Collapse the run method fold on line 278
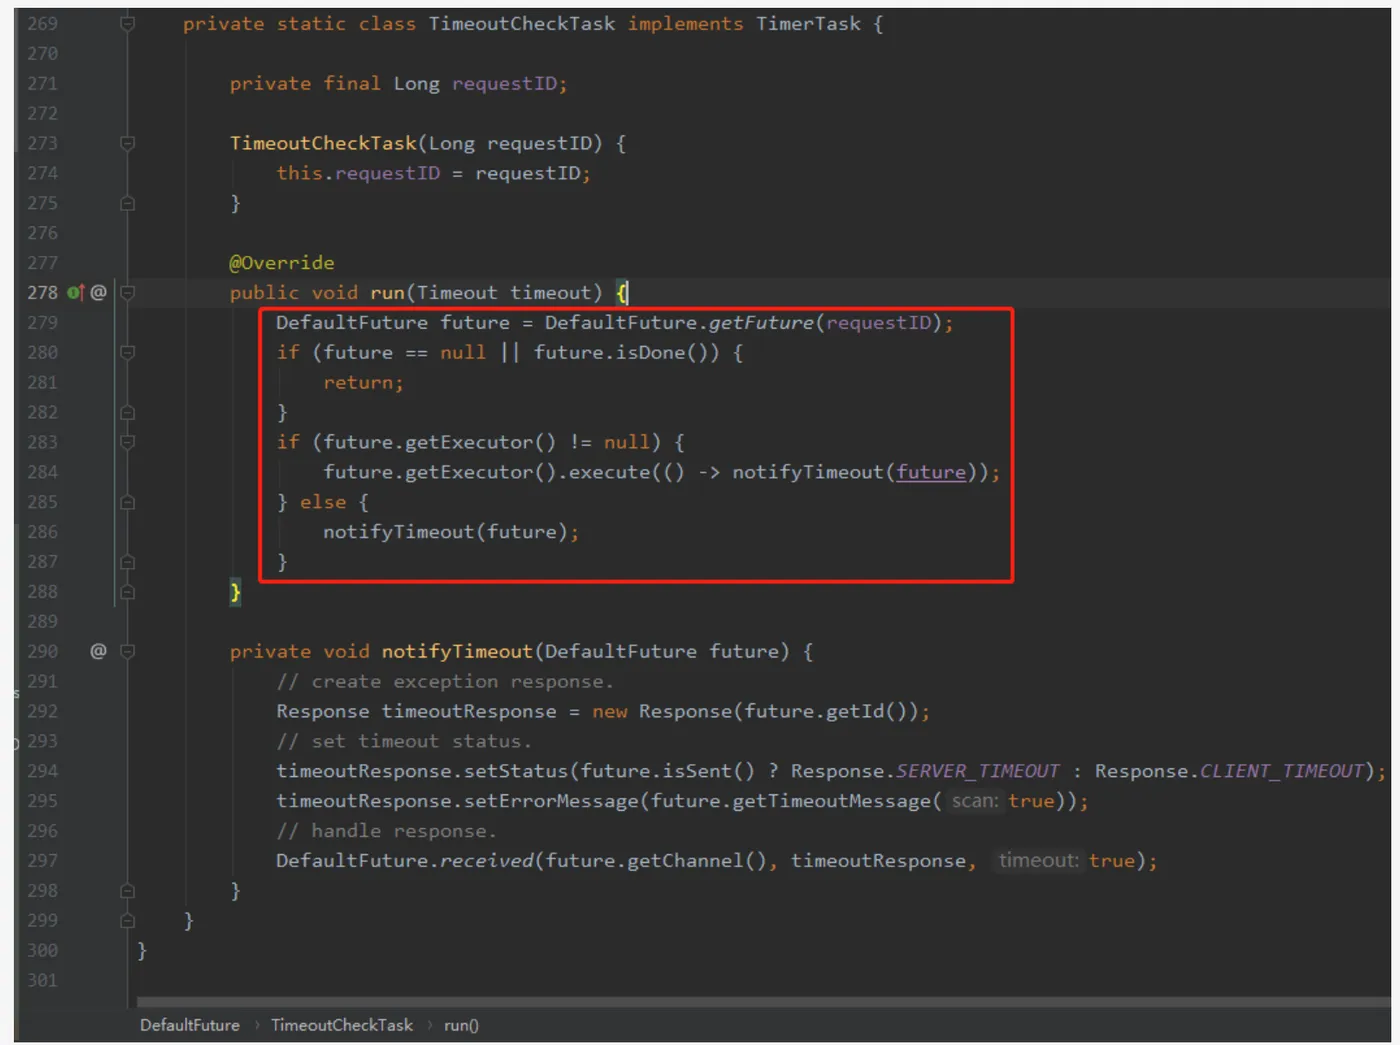The image size is (1400, 1045). [128, 293]
